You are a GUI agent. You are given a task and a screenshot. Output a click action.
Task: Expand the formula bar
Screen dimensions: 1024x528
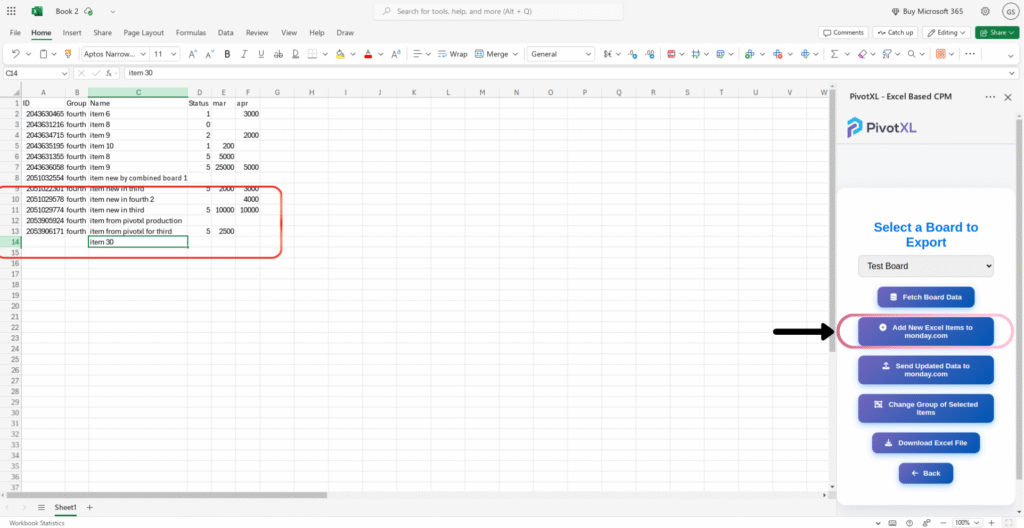(1012, 73)
